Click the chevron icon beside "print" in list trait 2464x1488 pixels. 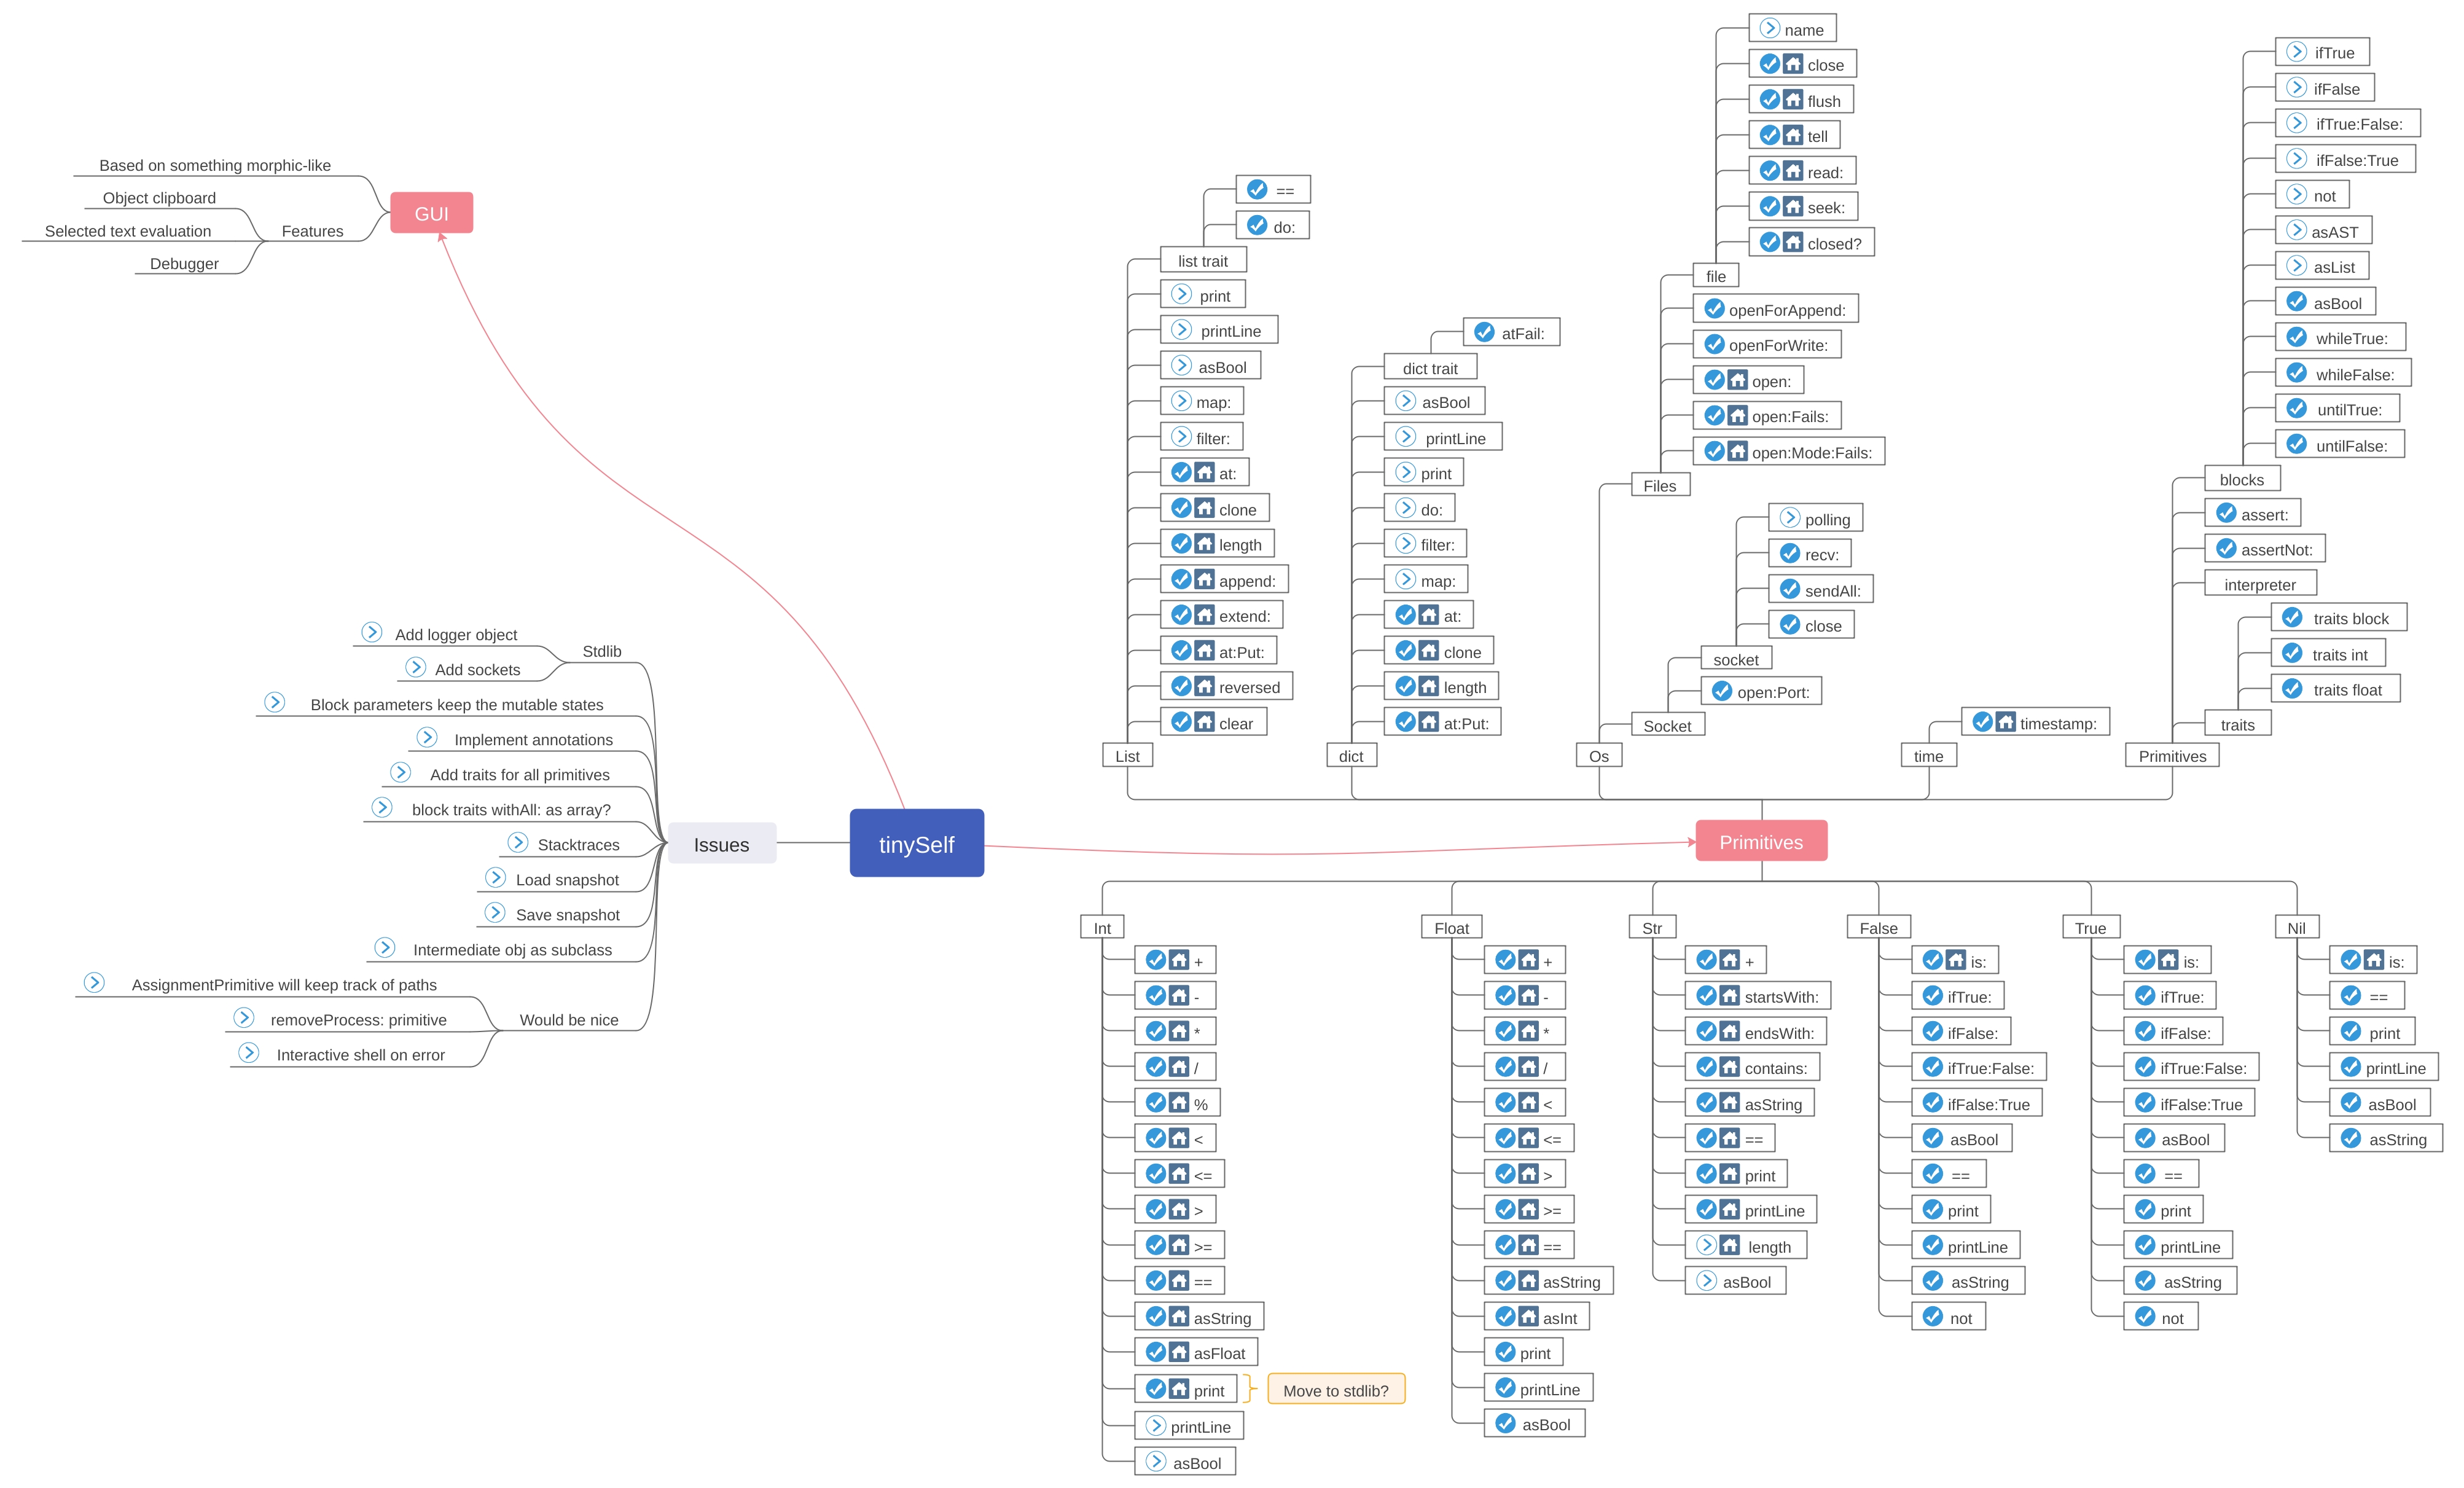1183,294
